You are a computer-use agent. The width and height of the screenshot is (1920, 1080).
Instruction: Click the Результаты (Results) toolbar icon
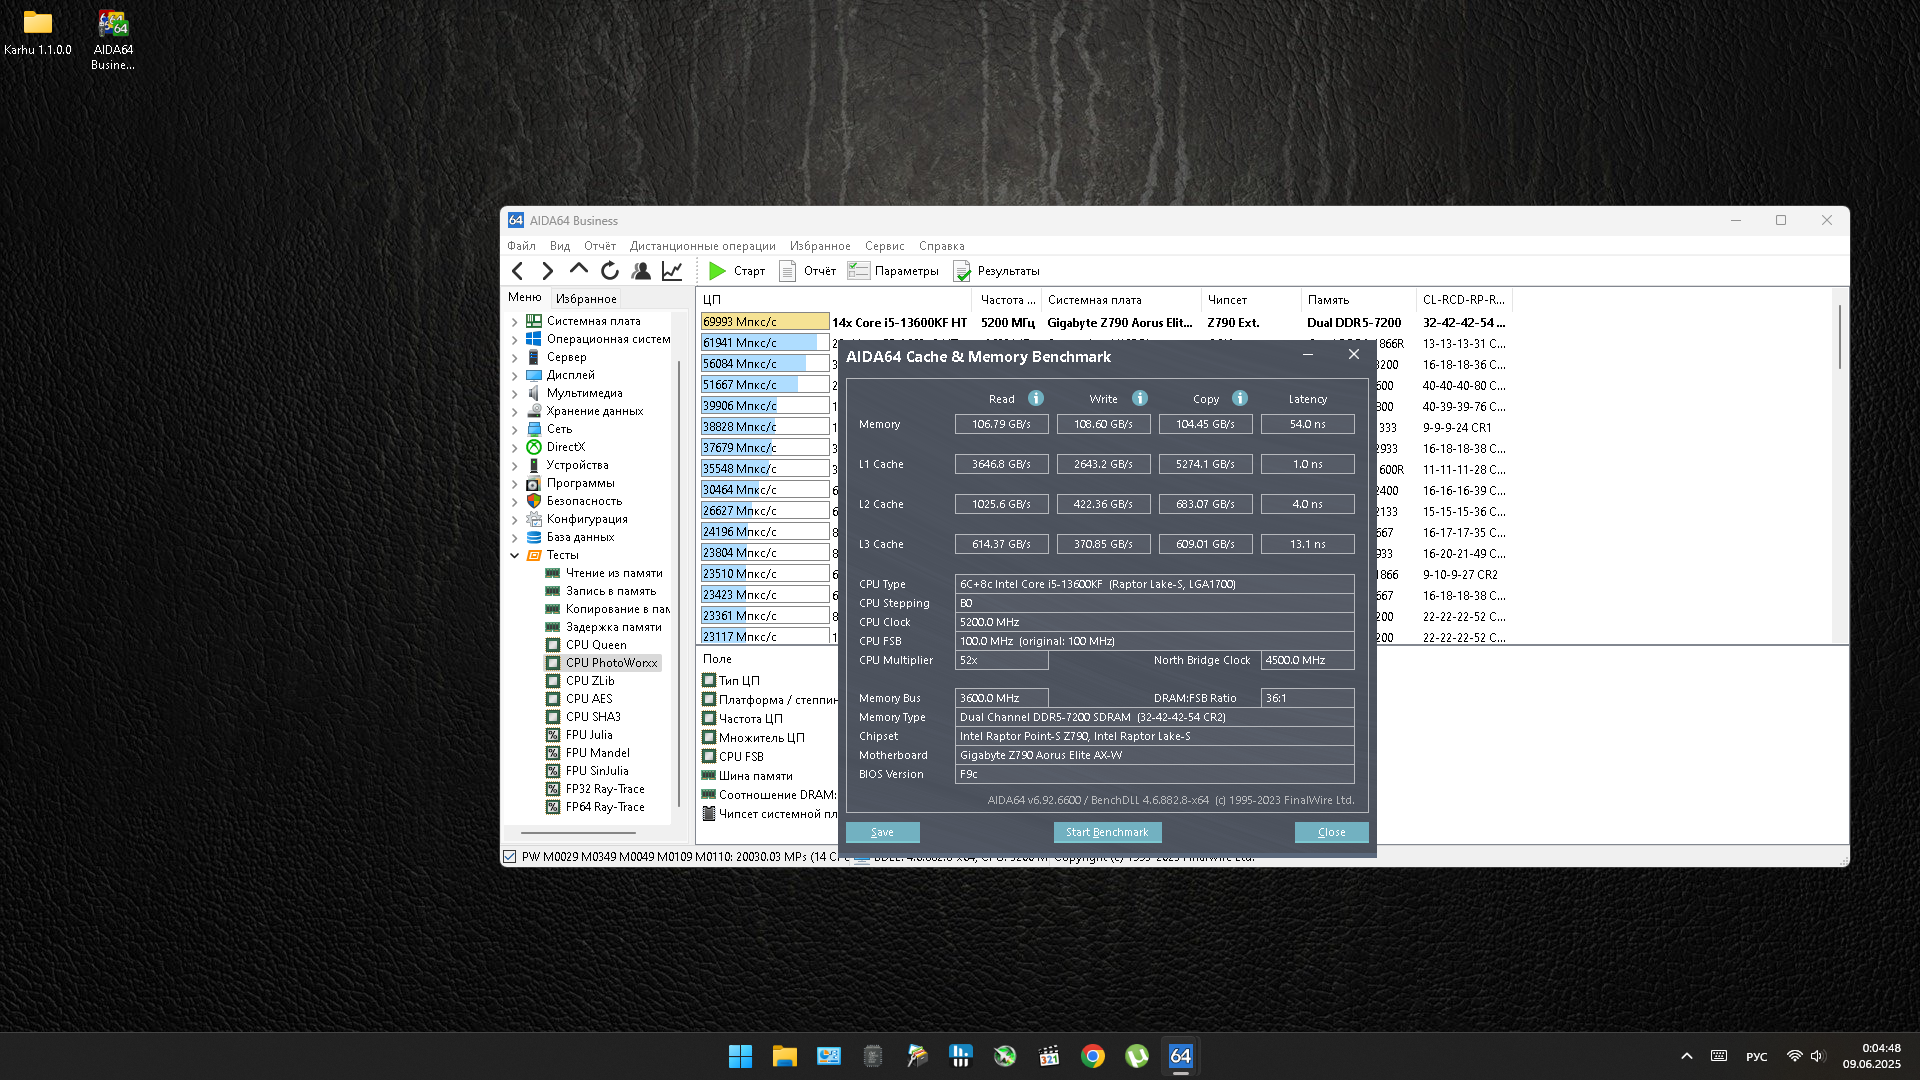pos(962,271)
